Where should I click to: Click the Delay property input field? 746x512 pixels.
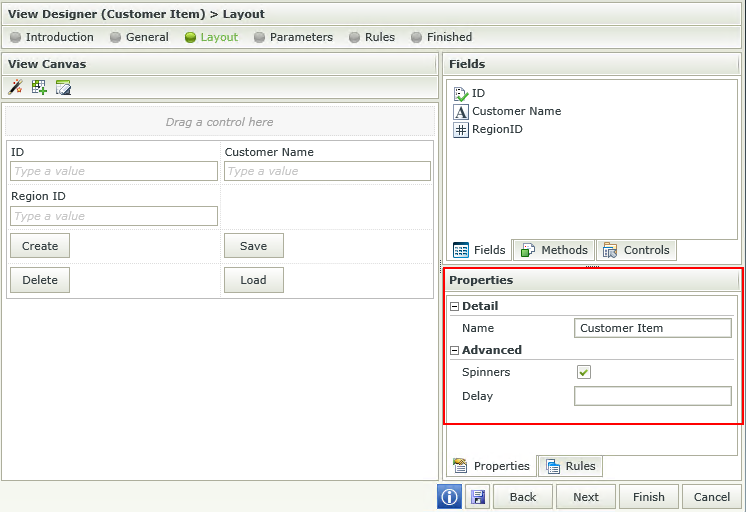[653, 396]
